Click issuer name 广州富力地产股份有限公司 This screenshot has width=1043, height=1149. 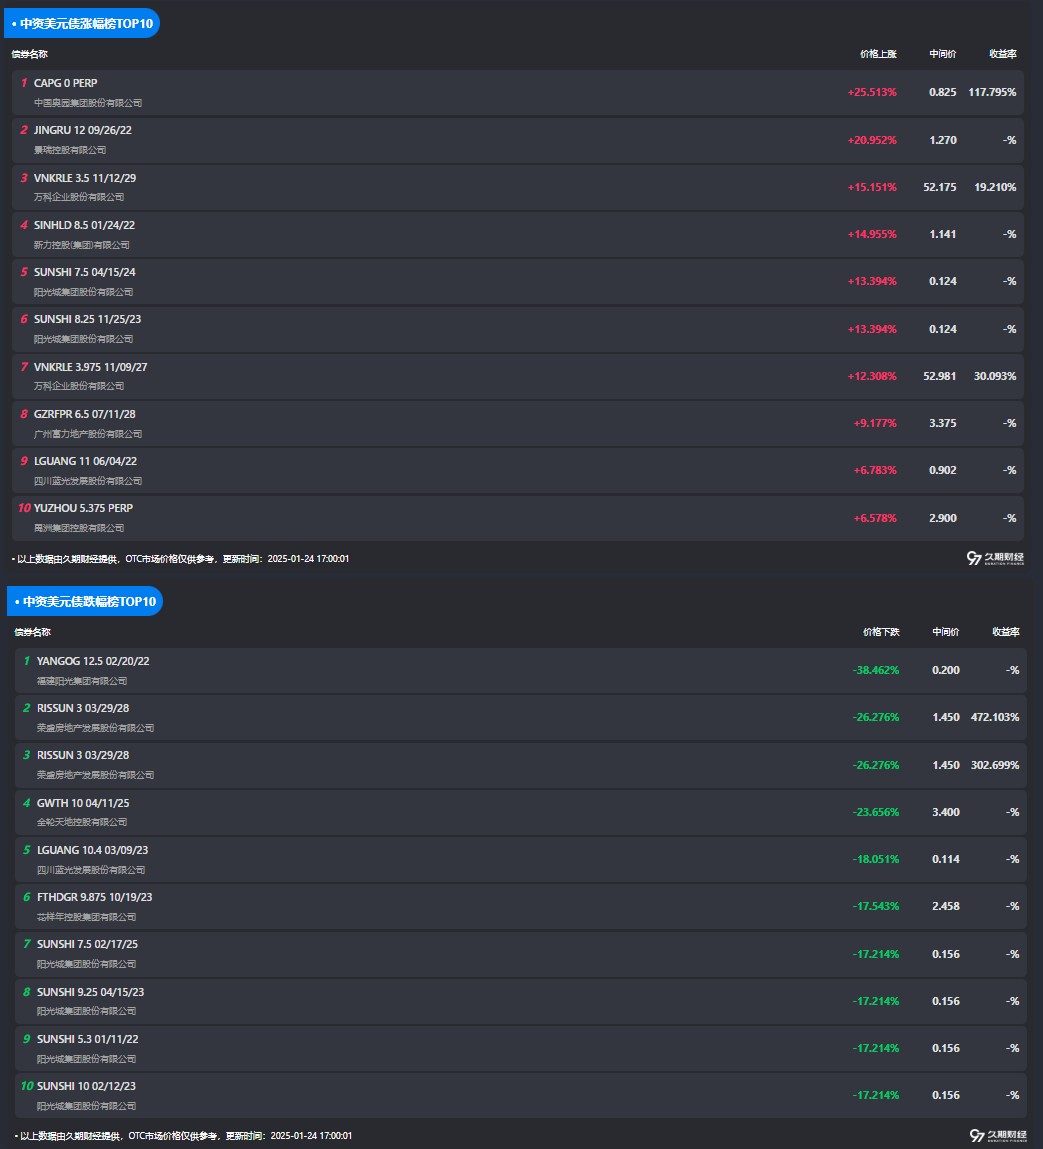coord(88,435)
